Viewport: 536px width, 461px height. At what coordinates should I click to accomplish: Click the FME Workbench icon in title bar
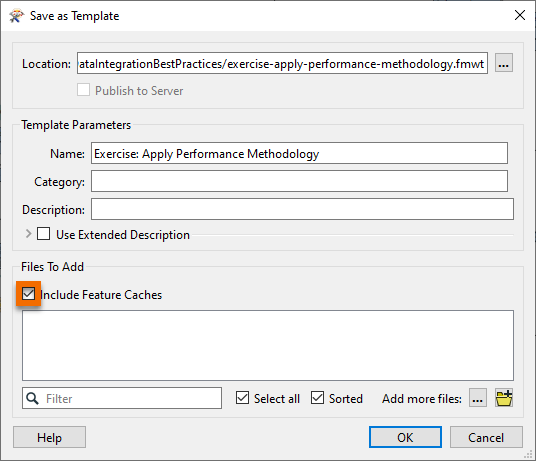point(16,16)
